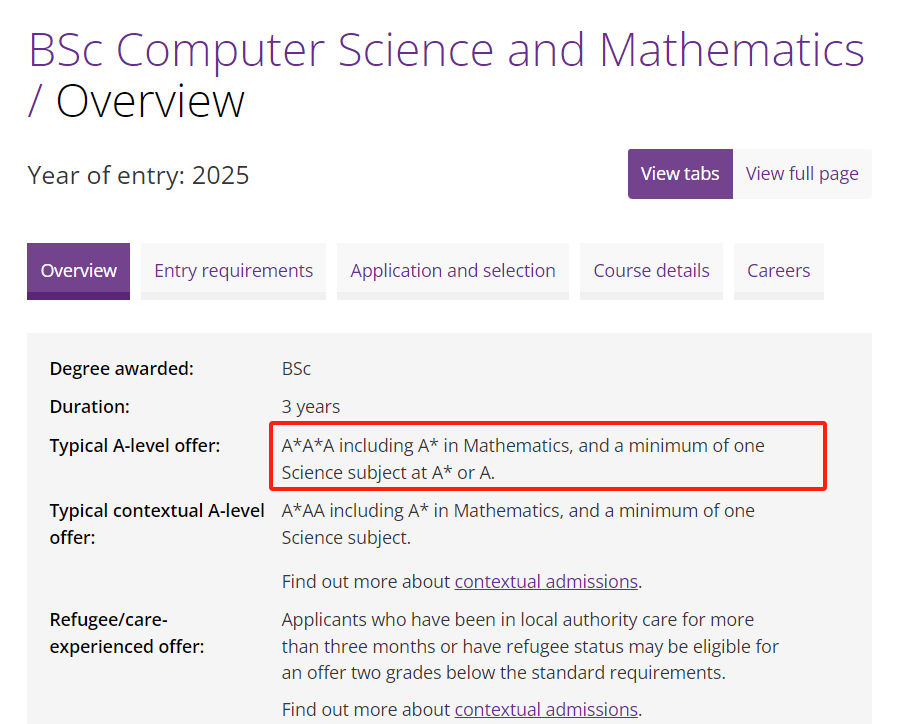Open the BSc Computer Science and Mathematics title link
The height and width of the screenshot is (724, 907).
[x=446, y=51]
